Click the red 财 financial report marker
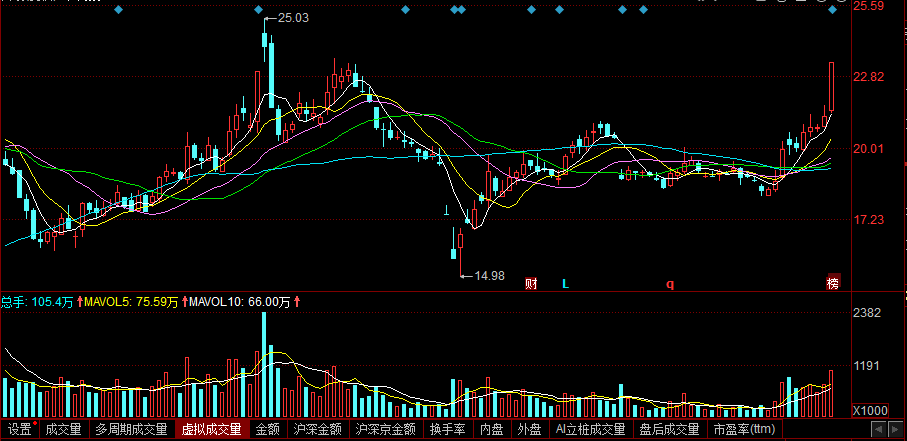Screen dimensions: 907x441 531,284
